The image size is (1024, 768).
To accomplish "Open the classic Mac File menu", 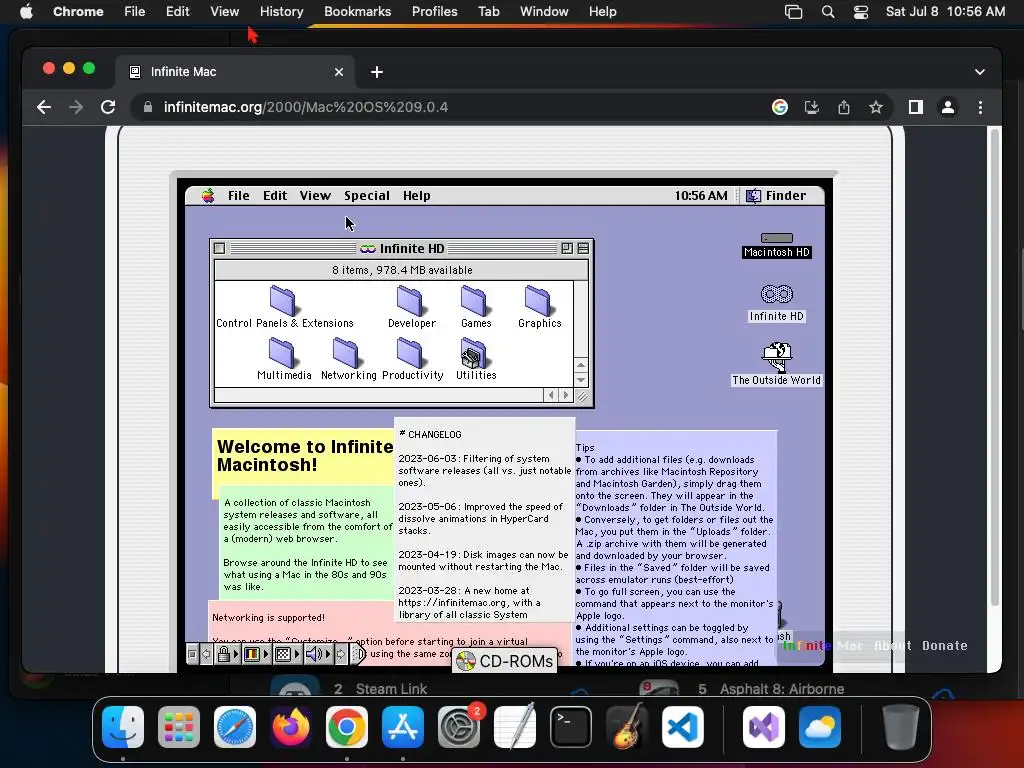I will pos(238,195).
